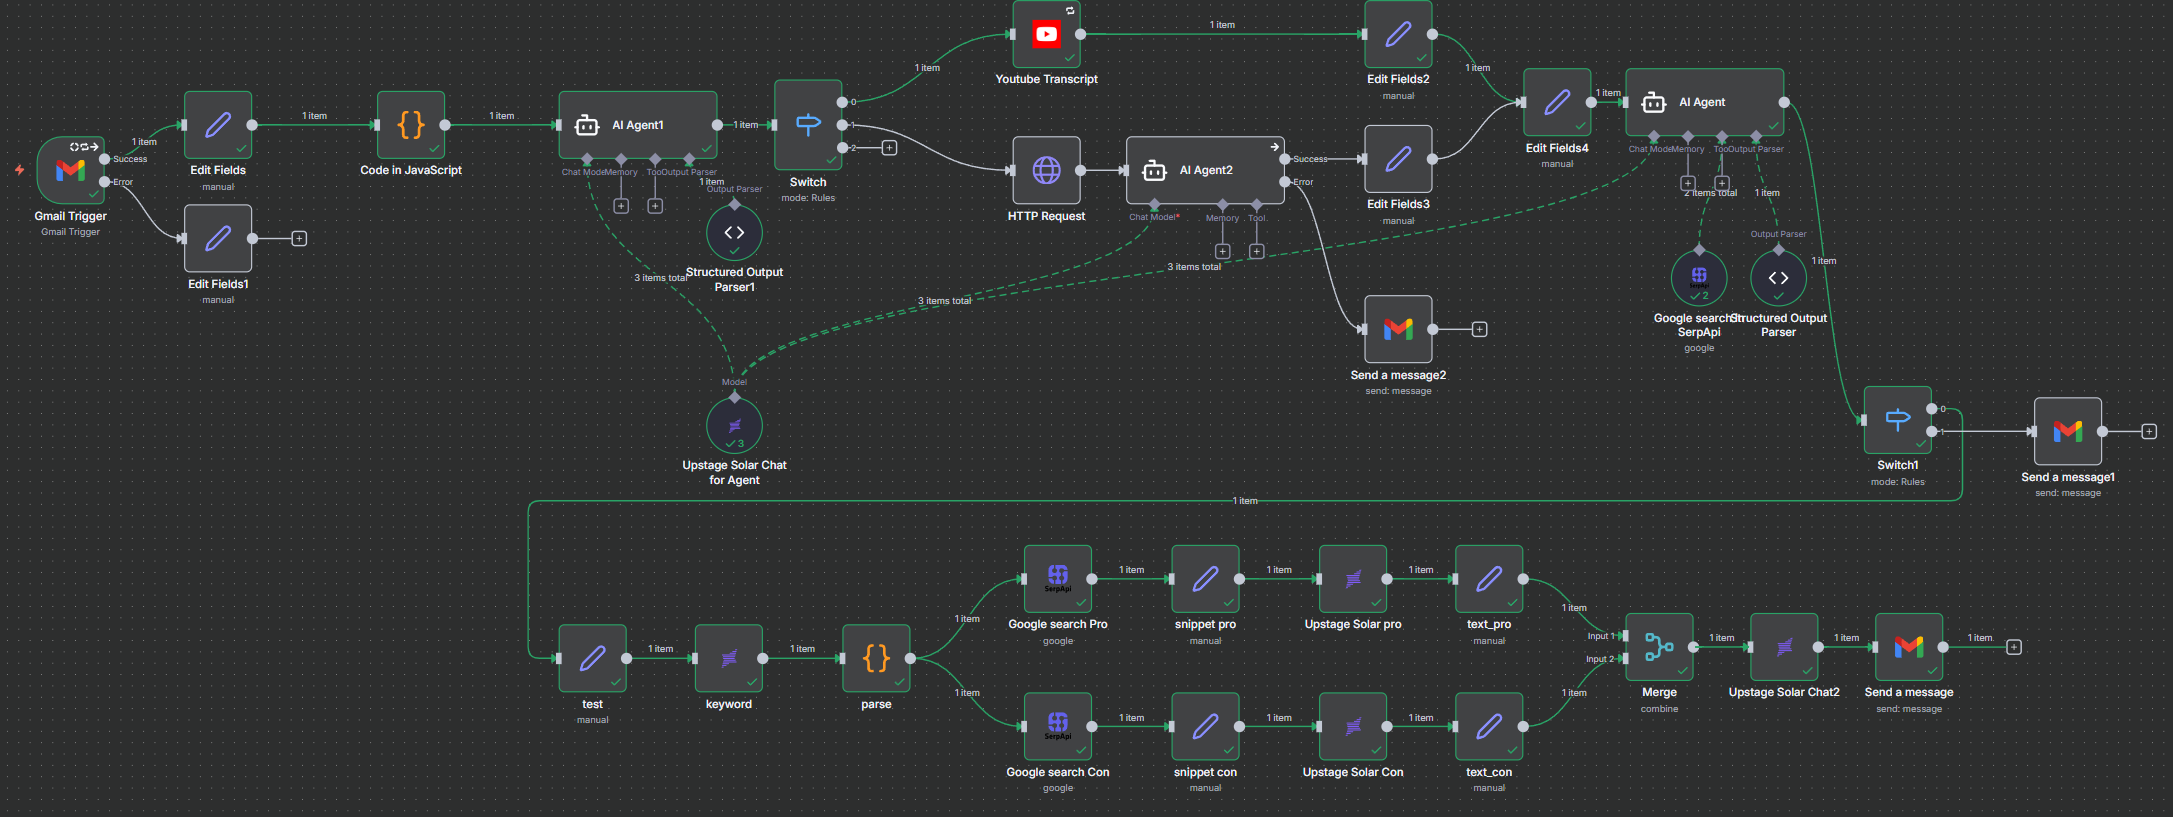Viewport: 2173px width, 817px height.
Task: Open the Structured Output Parser1 node
Action: [734, 233]
